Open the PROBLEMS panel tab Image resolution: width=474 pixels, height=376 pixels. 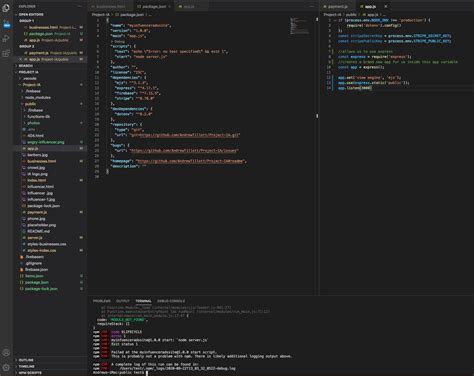102,301
